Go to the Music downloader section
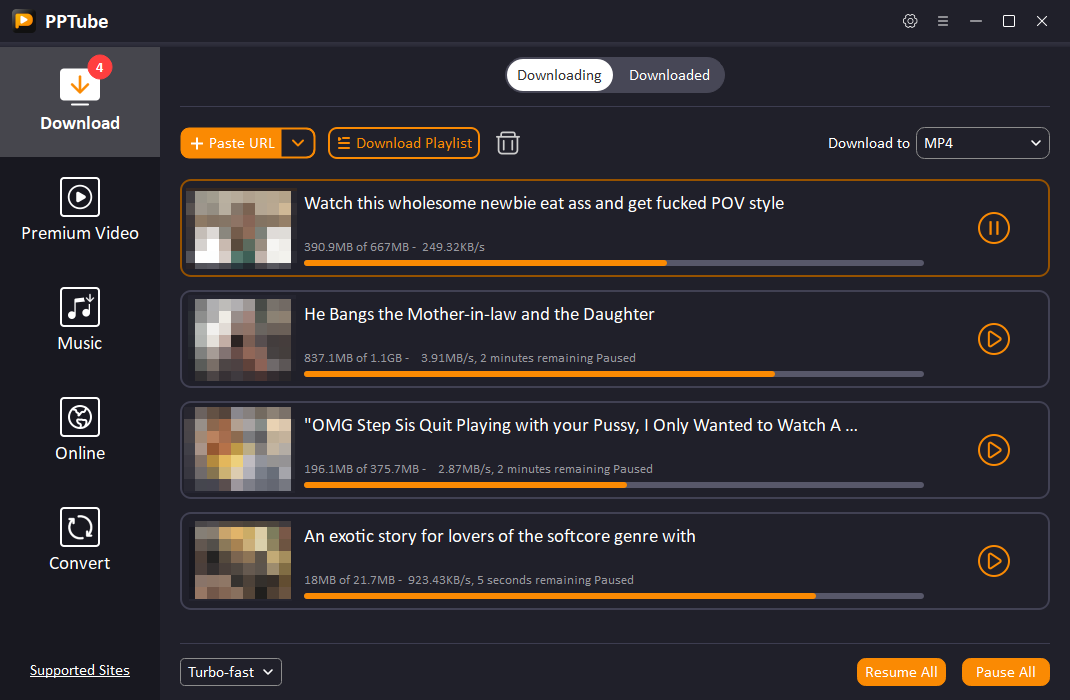The height and width of the screenshot is (700, 1070). pyautogui.click(x=80, y=318)
